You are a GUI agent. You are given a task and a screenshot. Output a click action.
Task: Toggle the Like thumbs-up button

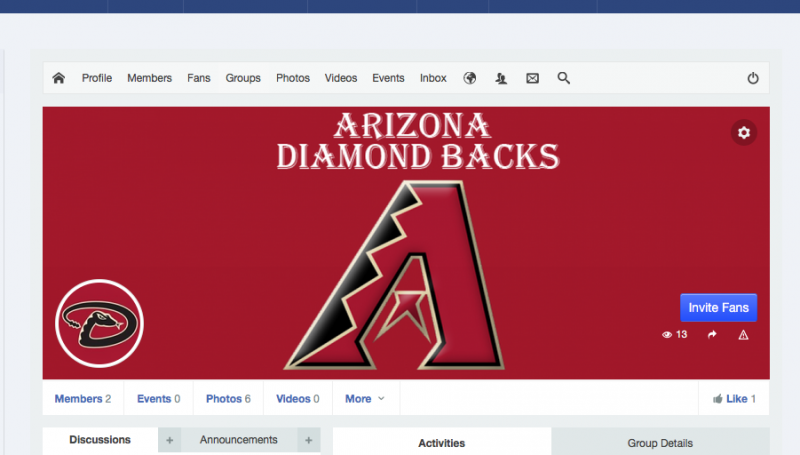[x=734, y=399]
